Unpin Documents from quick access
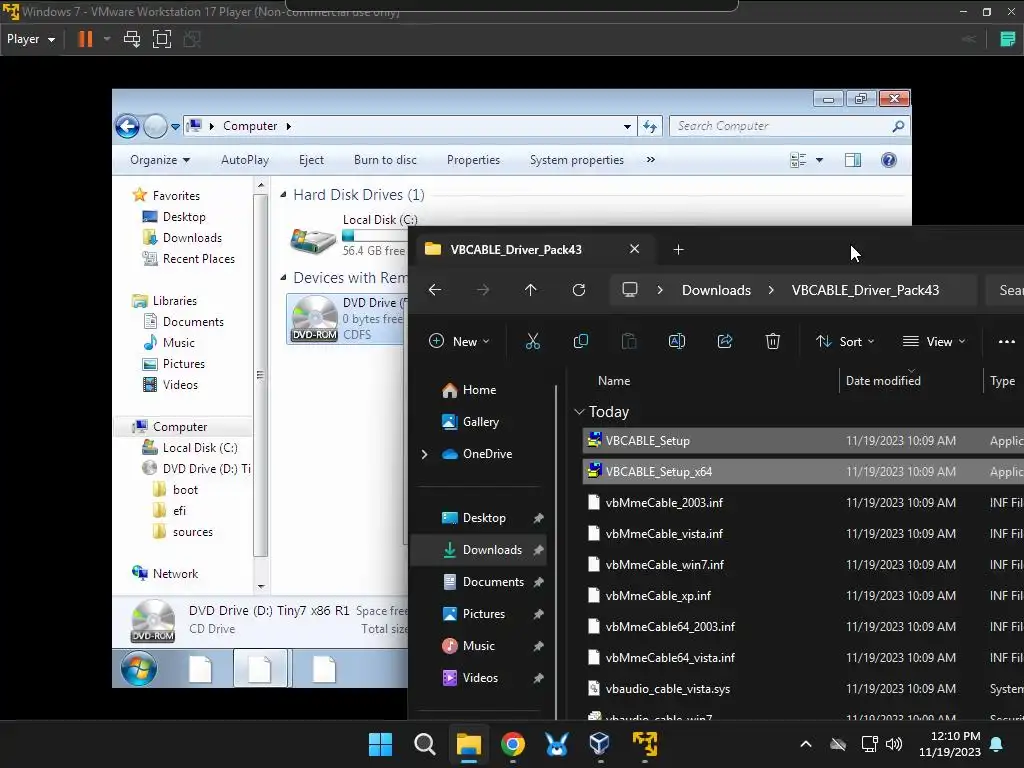Image resolution: width=1024 pixels, height=768 pixels. (x=538, y=582)
